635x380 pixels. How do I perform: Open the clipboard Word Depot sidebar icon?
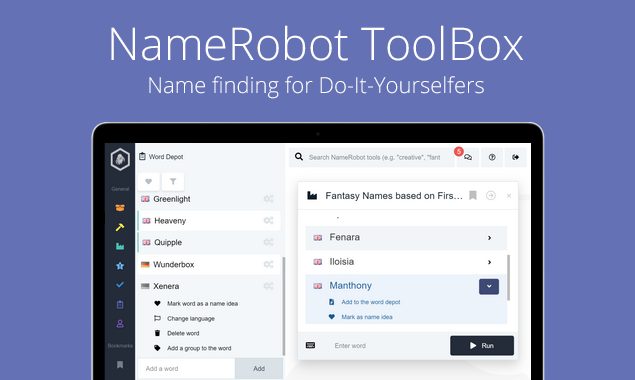120,304
